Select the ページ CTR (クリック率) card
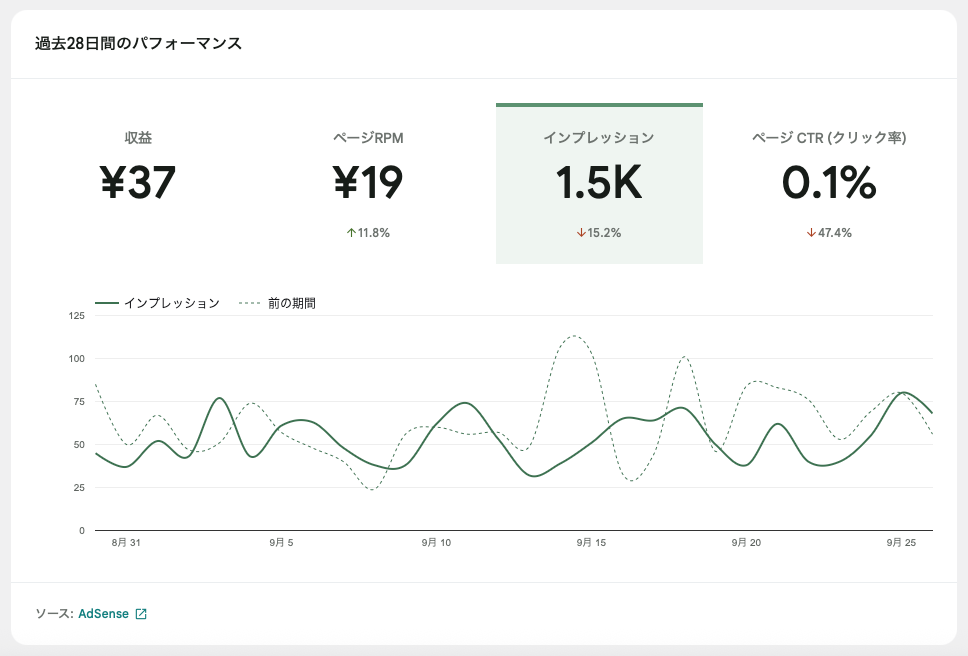 click(829, 183)
